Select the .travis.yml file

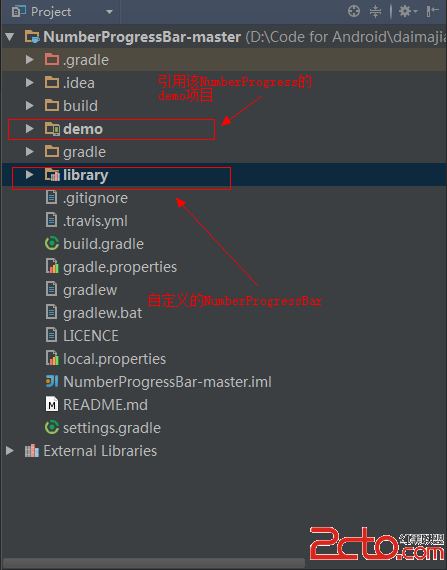[95, 221]
